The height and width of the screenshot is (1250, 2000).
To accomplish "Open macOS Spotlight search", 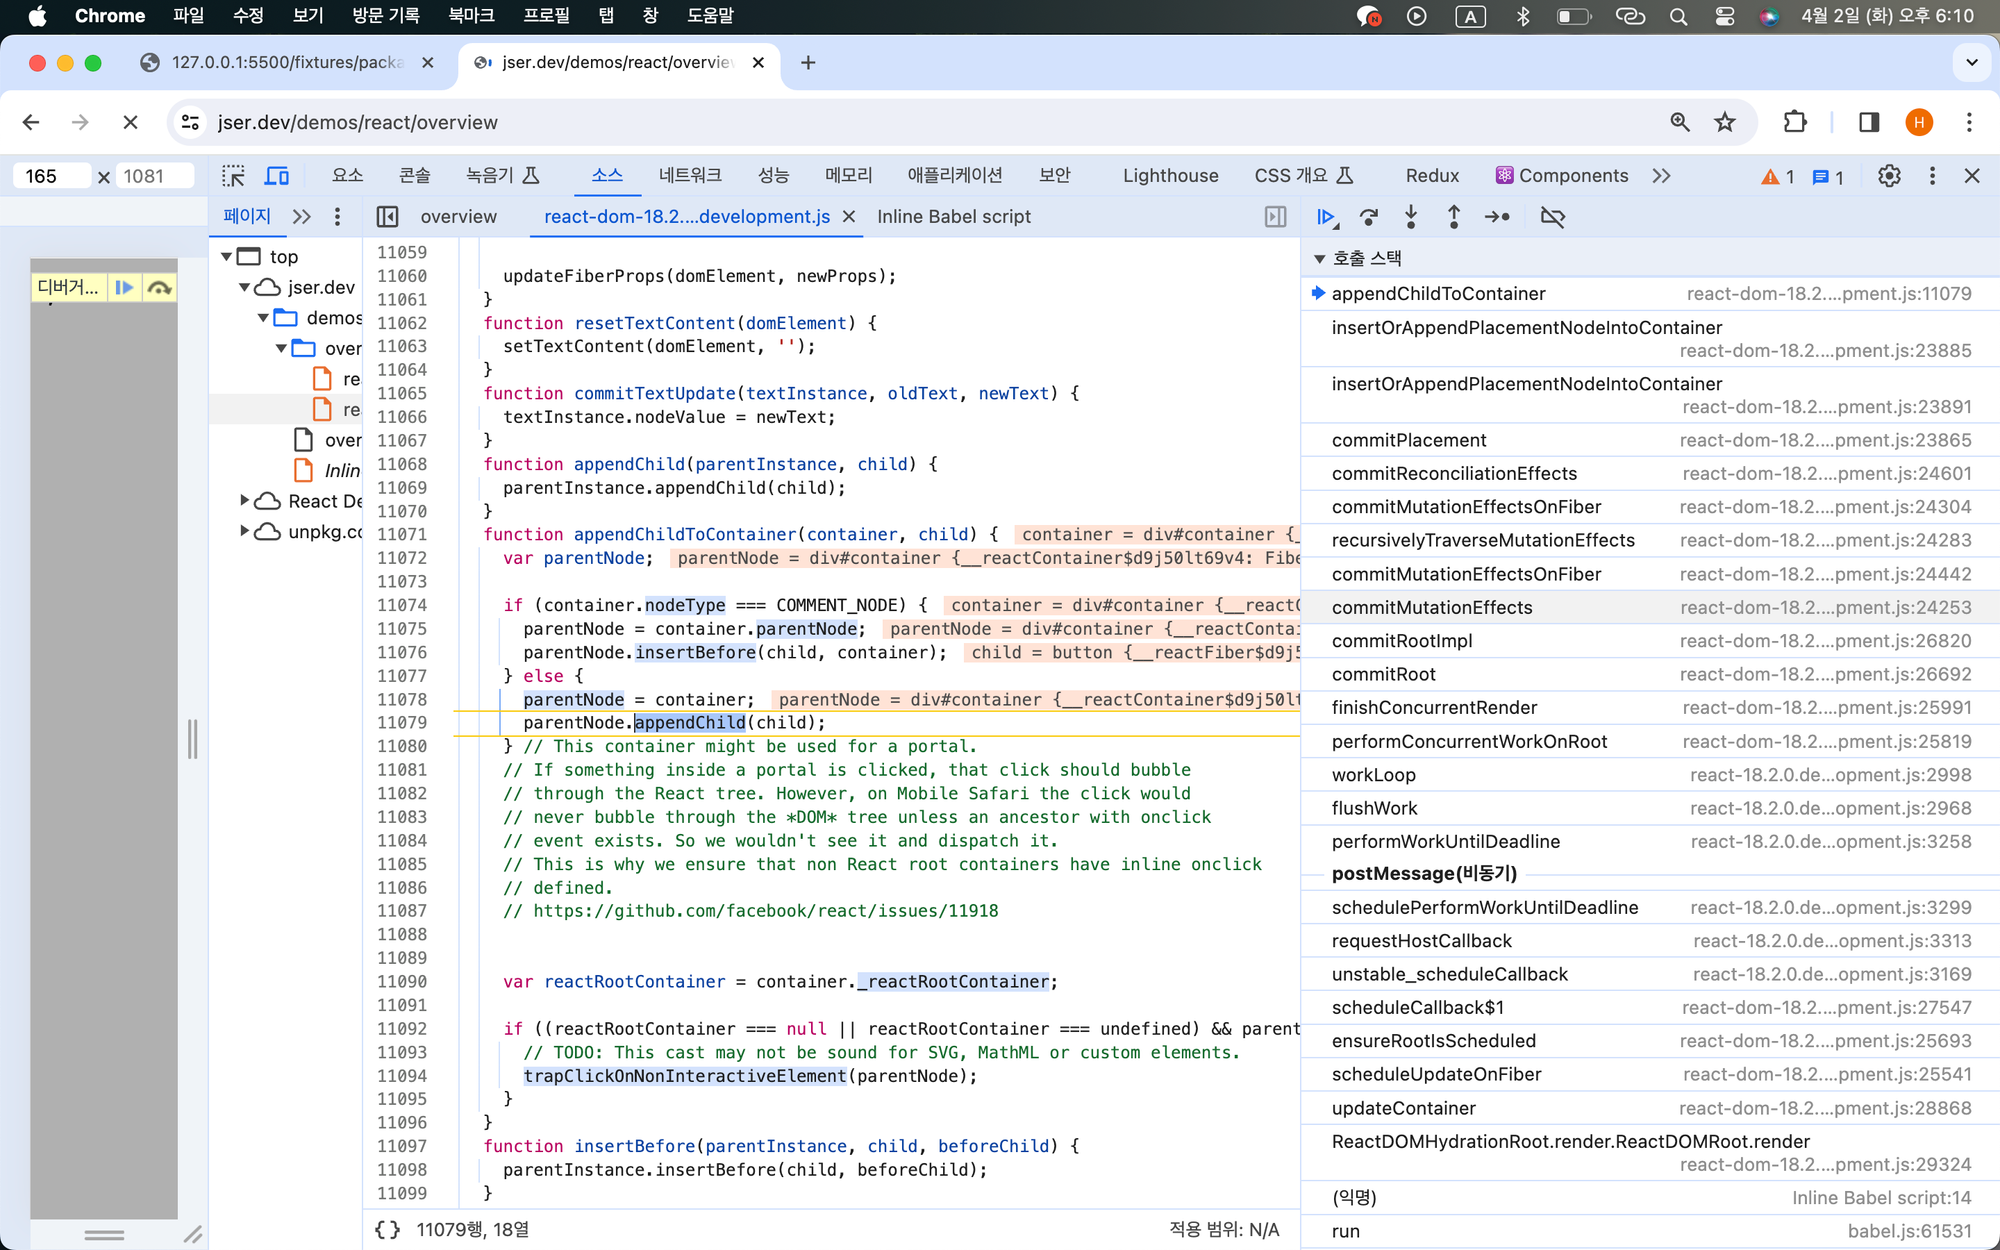I will tap(1678, 16).
